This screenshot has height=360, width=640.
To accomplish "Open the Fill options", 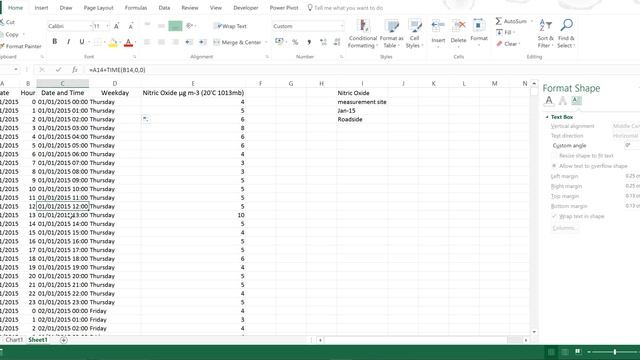I will [504, 32].
